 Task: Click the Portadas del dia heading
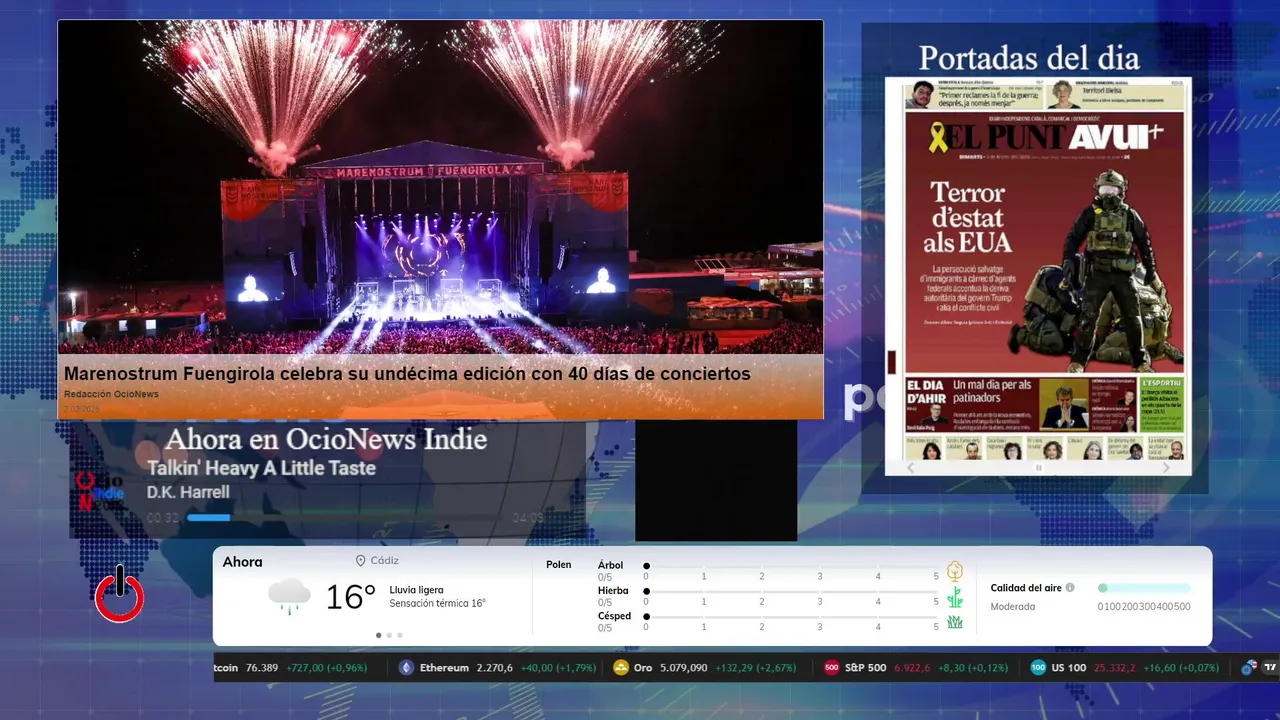pyautogui.click(x=1029, y=57)
